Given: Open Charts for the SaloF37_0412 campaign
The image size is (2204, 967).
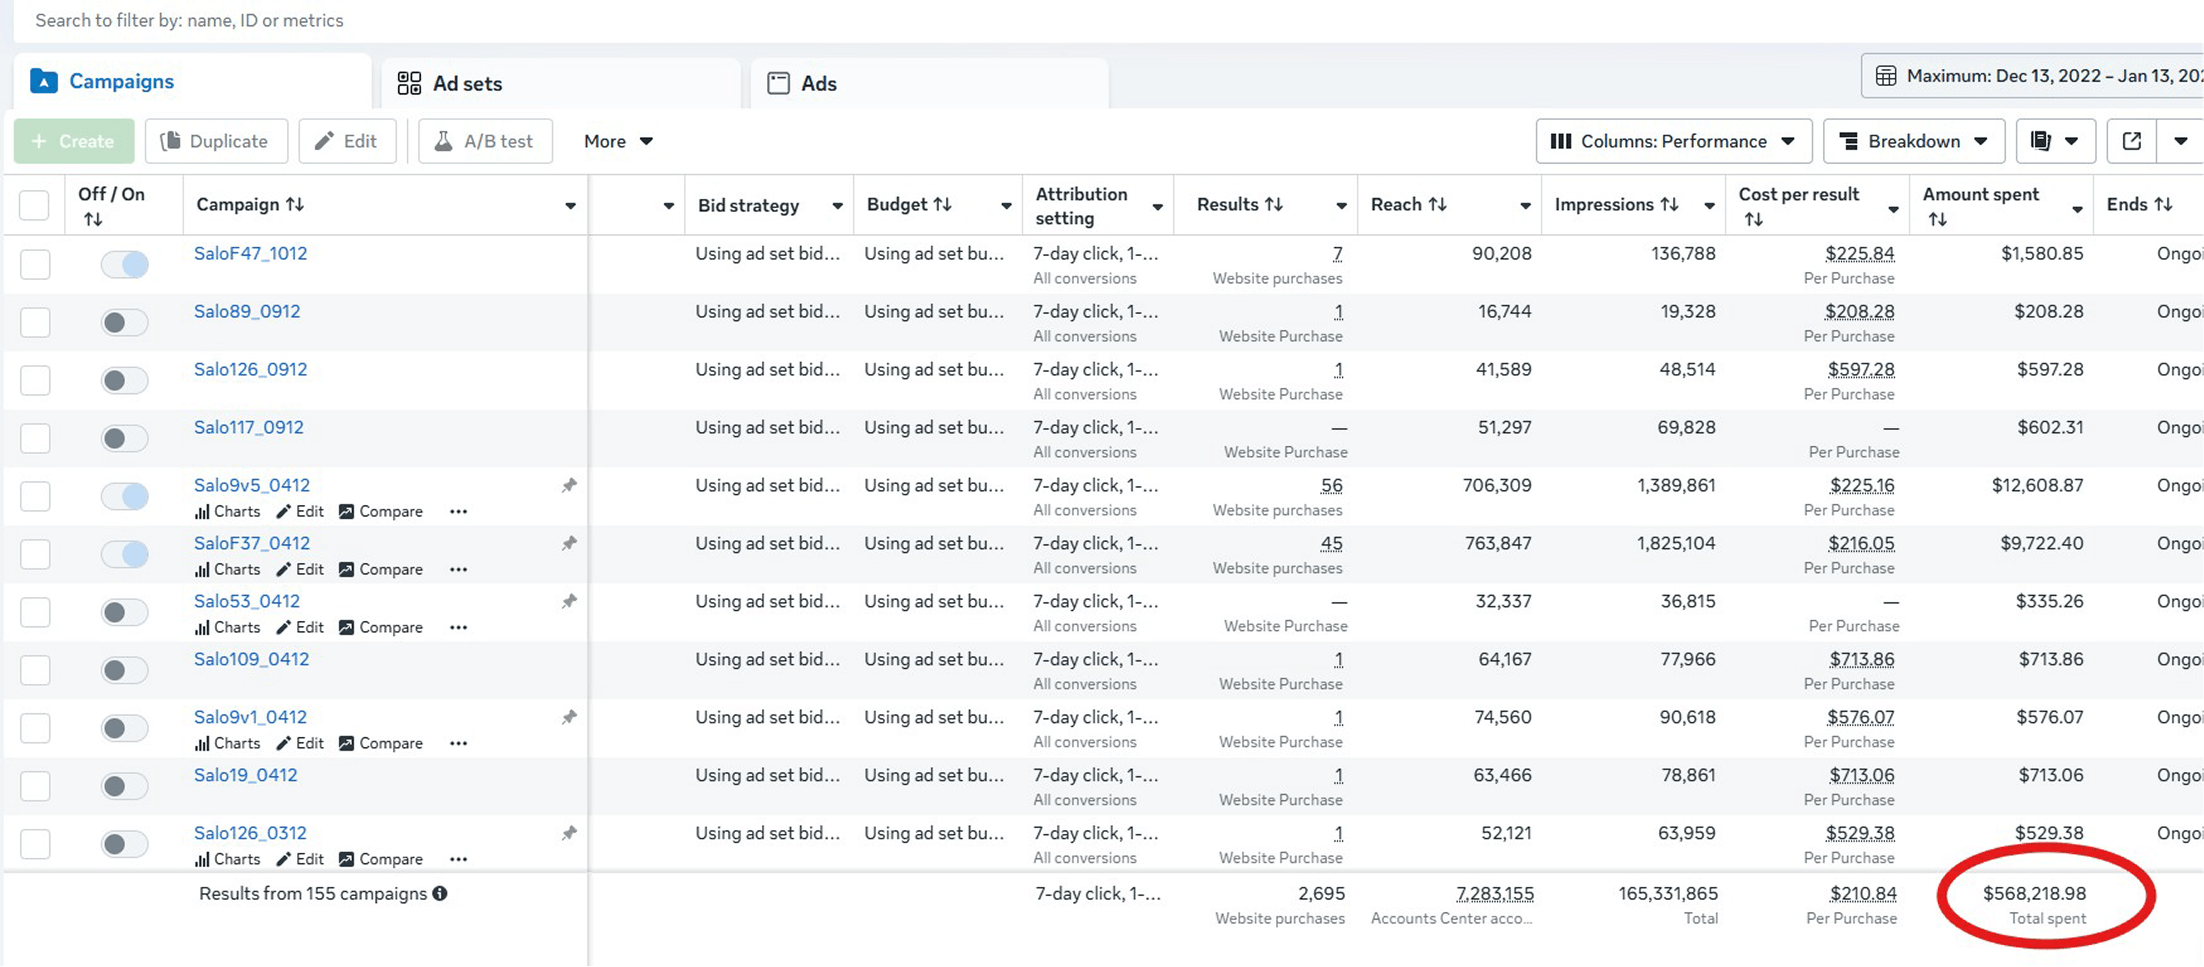Looking at the screenshot, I should pos(227,569).
